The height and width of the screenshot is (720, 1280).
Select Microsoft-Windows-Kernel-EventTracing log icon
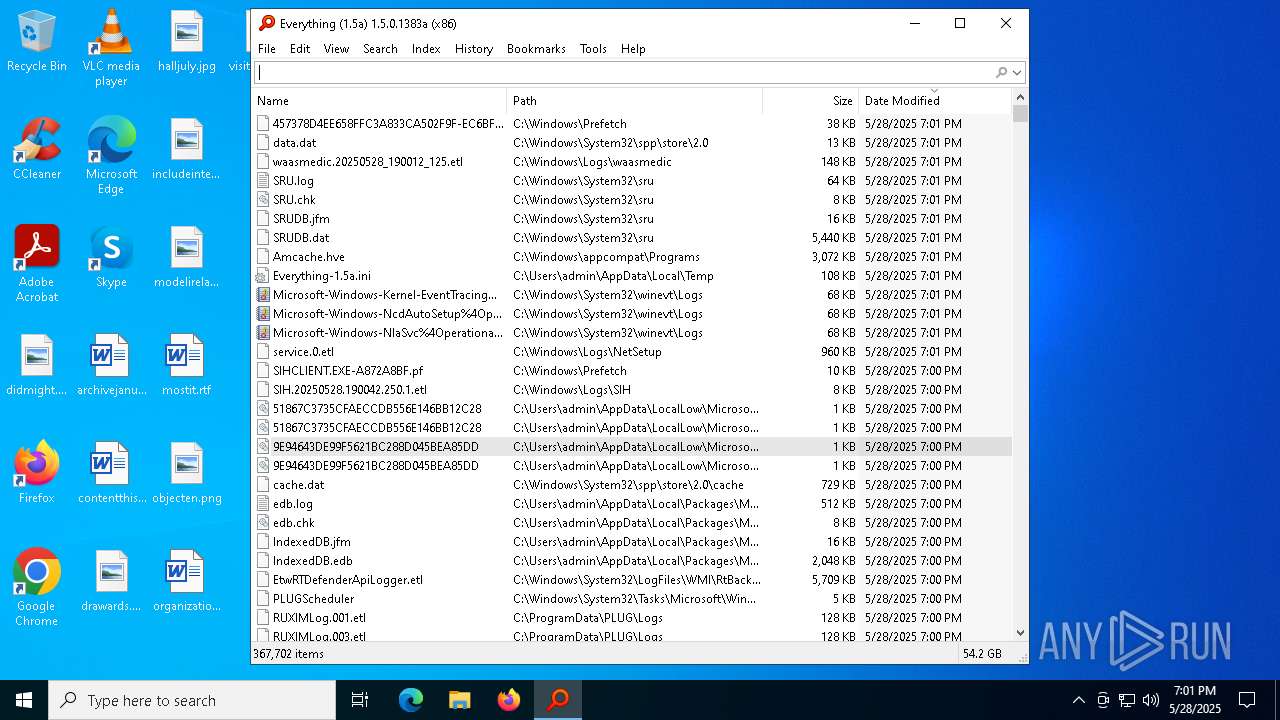(x=263, y=294)
